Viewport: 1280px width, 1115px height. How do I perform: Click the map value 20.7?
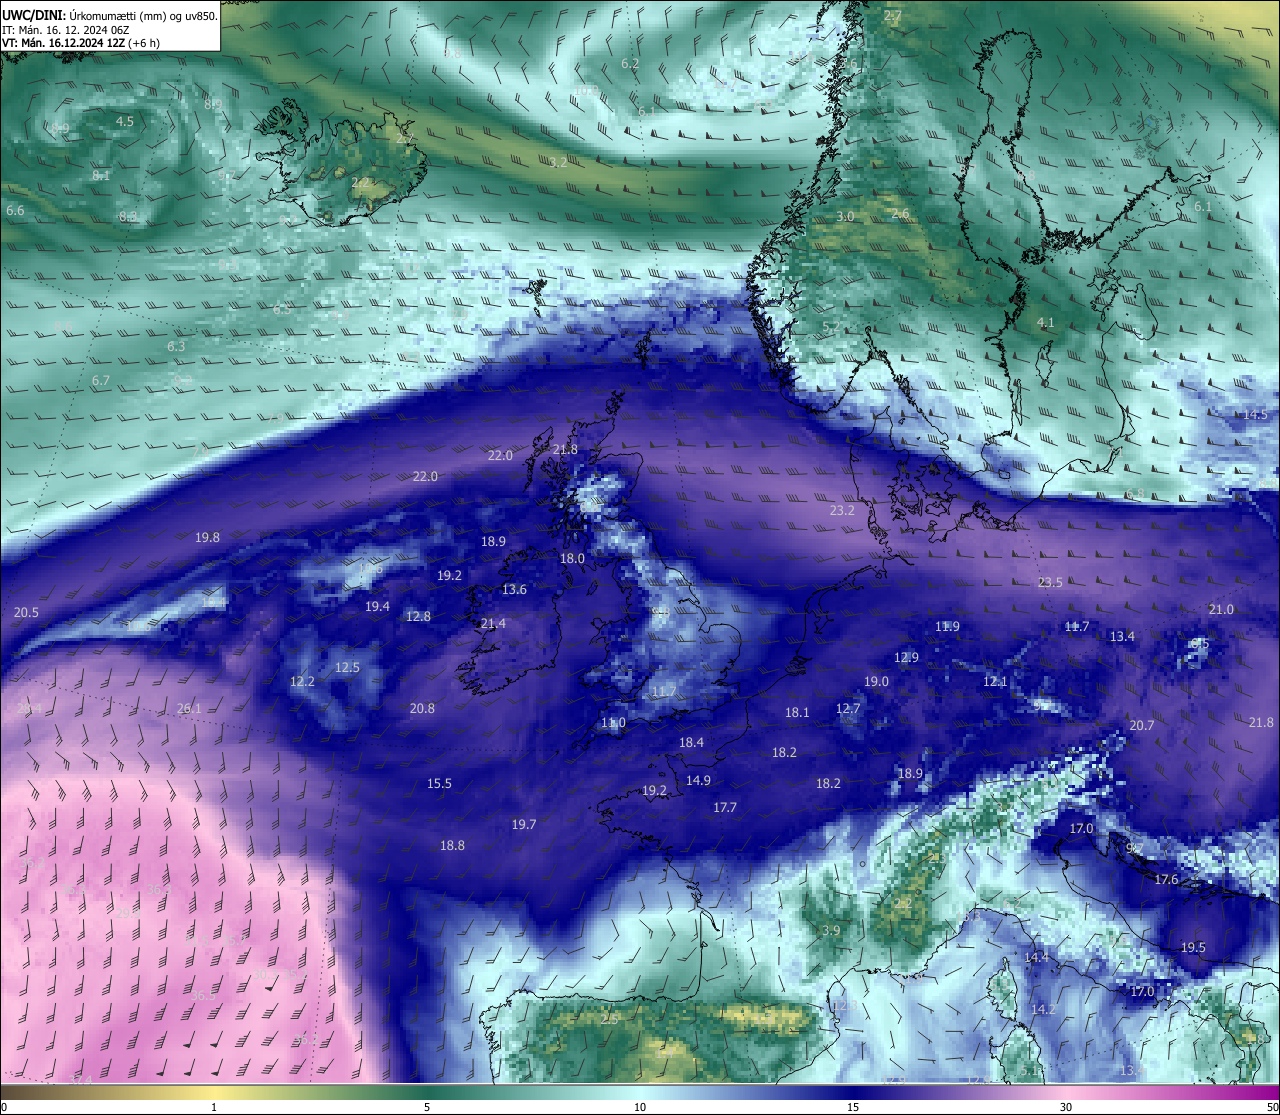click(x=1141, y=725)
